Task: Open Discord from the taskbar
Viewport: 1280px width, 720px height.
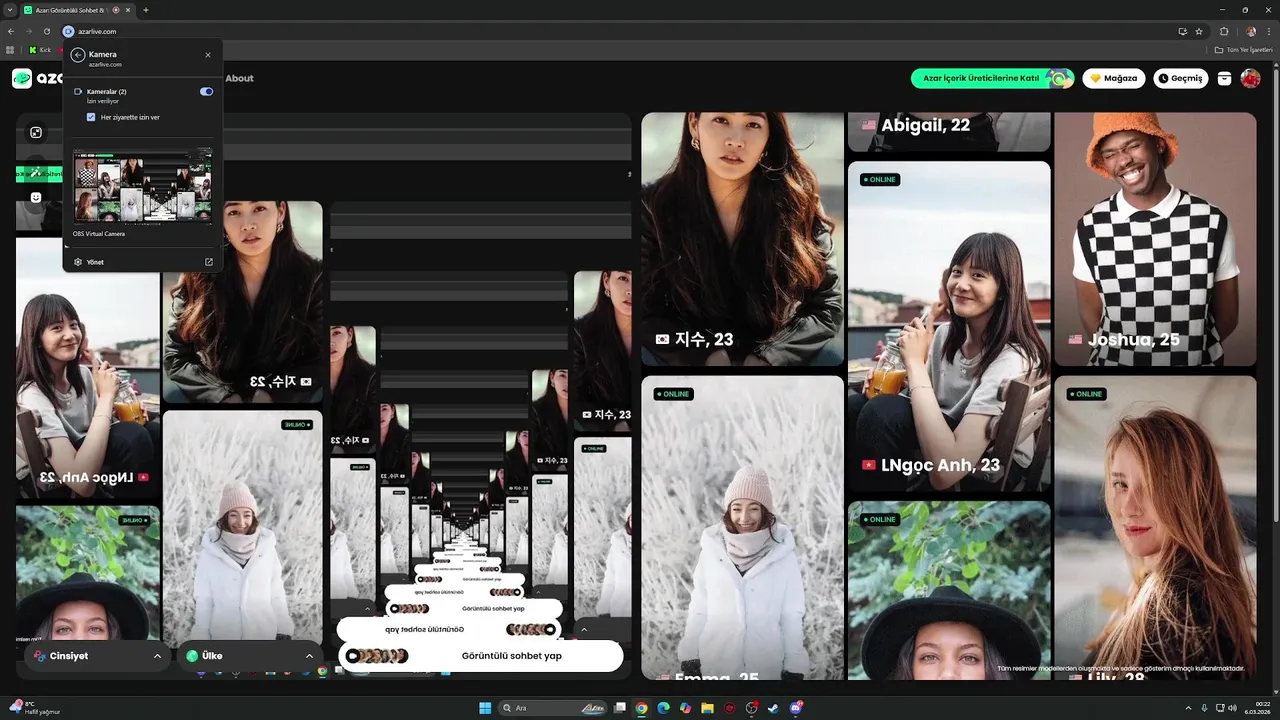Action: tap(796, 708)
